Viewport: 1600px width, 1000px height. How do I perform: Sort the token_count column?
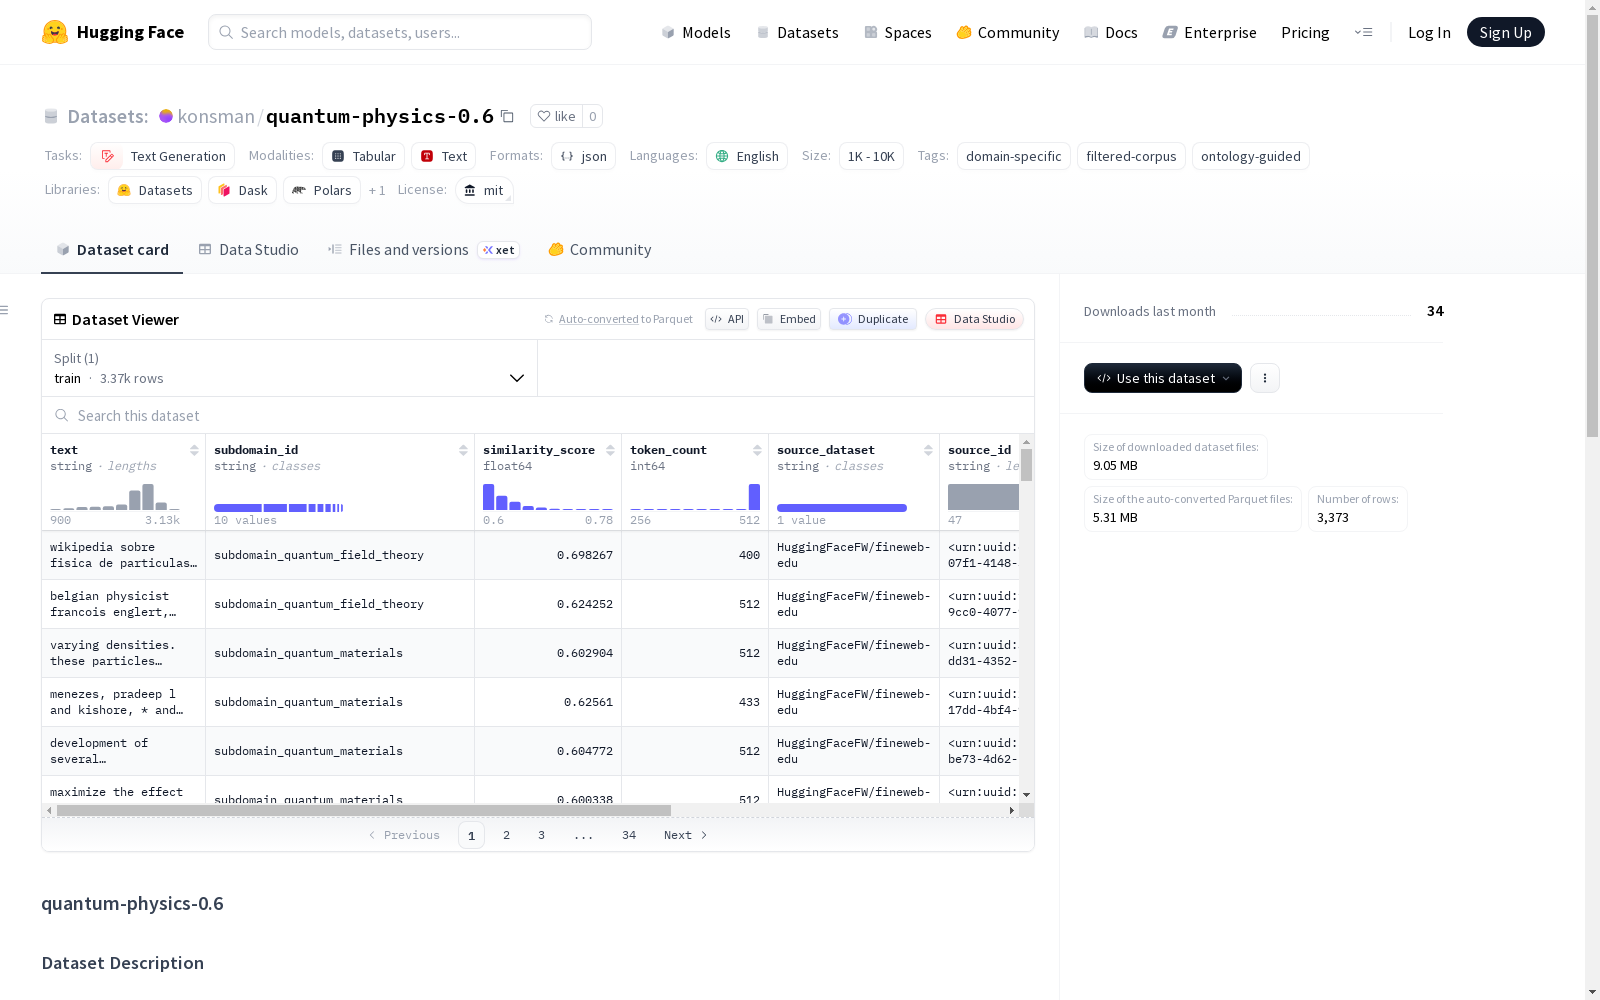point(757,450)
